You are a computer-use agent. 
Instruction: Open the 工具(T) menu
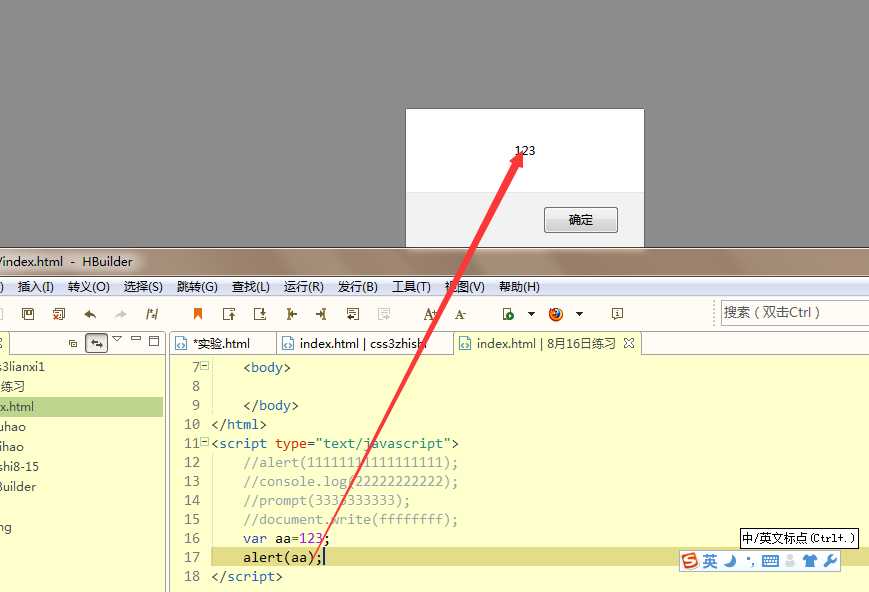pyautogui.click(x=411, y=287)
